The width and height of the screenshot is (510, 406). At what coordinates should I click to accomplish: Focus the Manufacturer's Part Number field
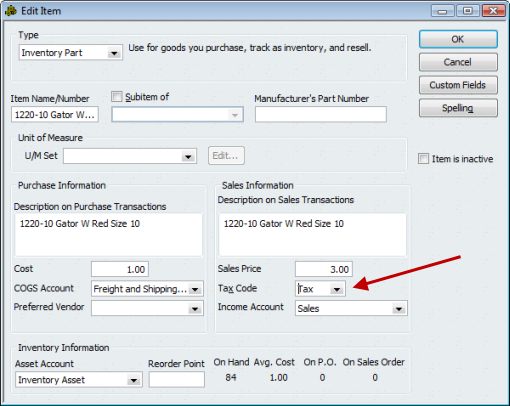coord(321,115)
